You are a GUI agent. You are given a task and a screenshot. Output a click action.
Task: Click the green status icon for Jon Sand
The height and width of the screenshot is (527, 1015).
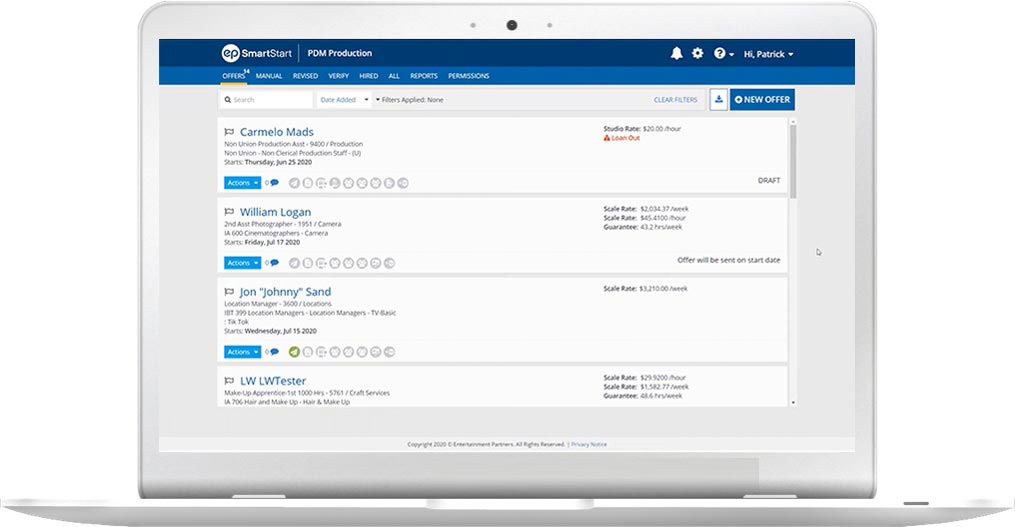294,352
